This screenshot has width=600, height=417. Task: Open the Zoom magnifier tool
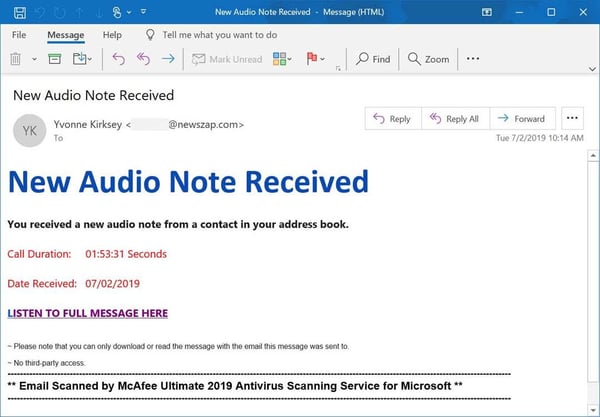428,59
